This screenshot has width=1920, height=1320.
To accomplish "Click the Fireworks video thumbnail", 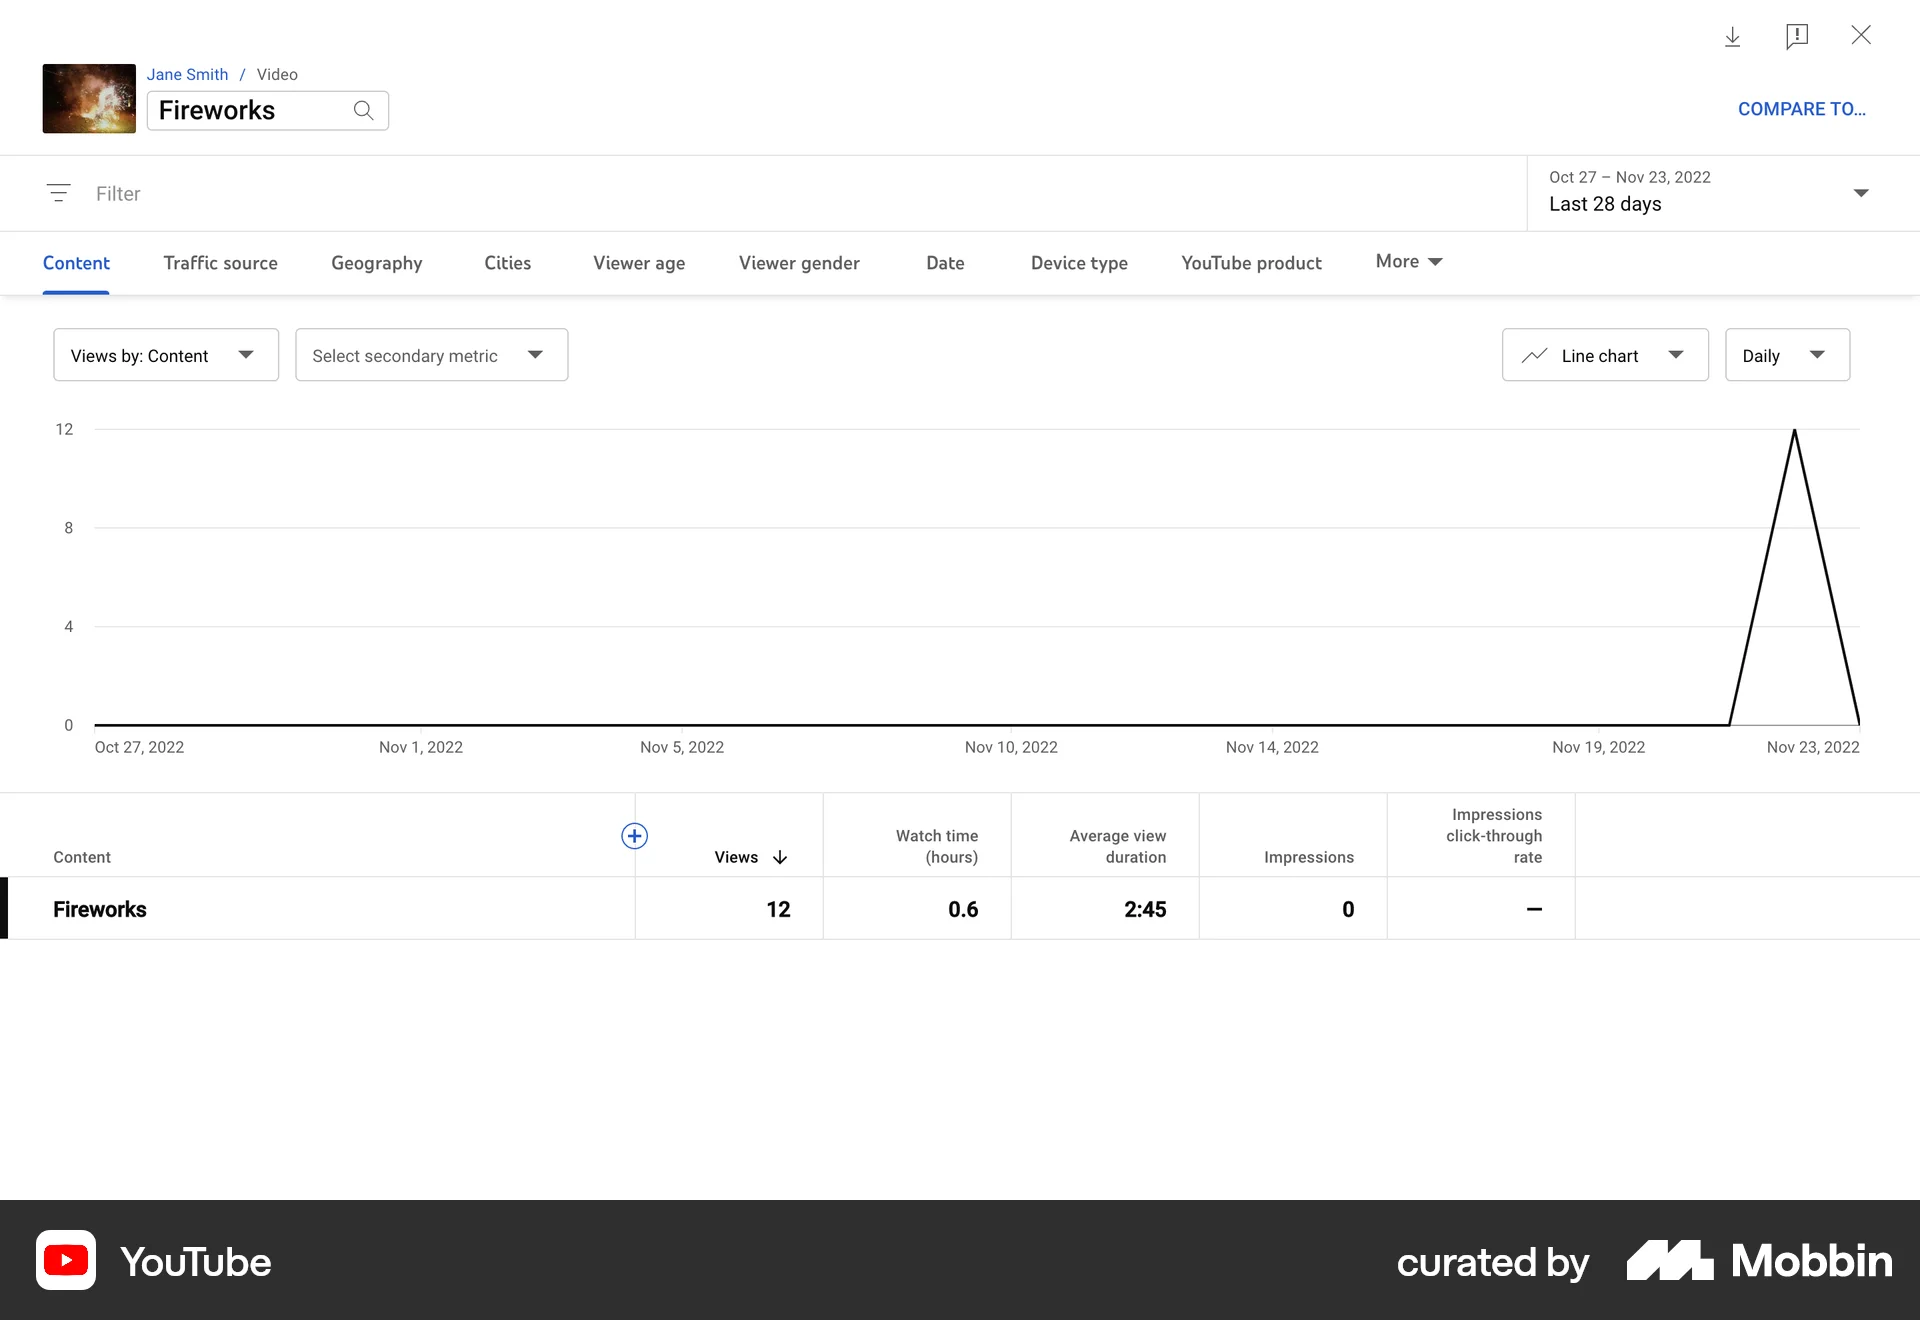I will click(x=89, y=98).
